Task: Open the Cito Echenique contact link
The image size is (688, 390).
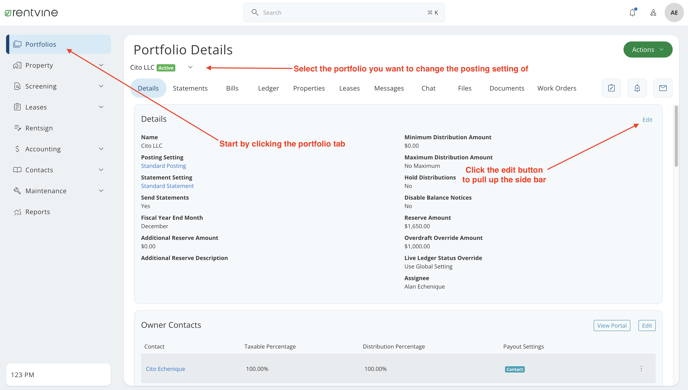Action: (x=165, y=369)
